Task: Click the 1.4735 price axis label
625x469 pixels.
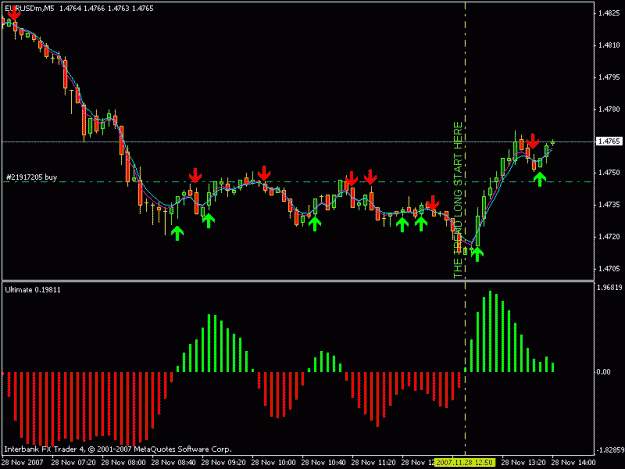Action: (x=609, y=204)
